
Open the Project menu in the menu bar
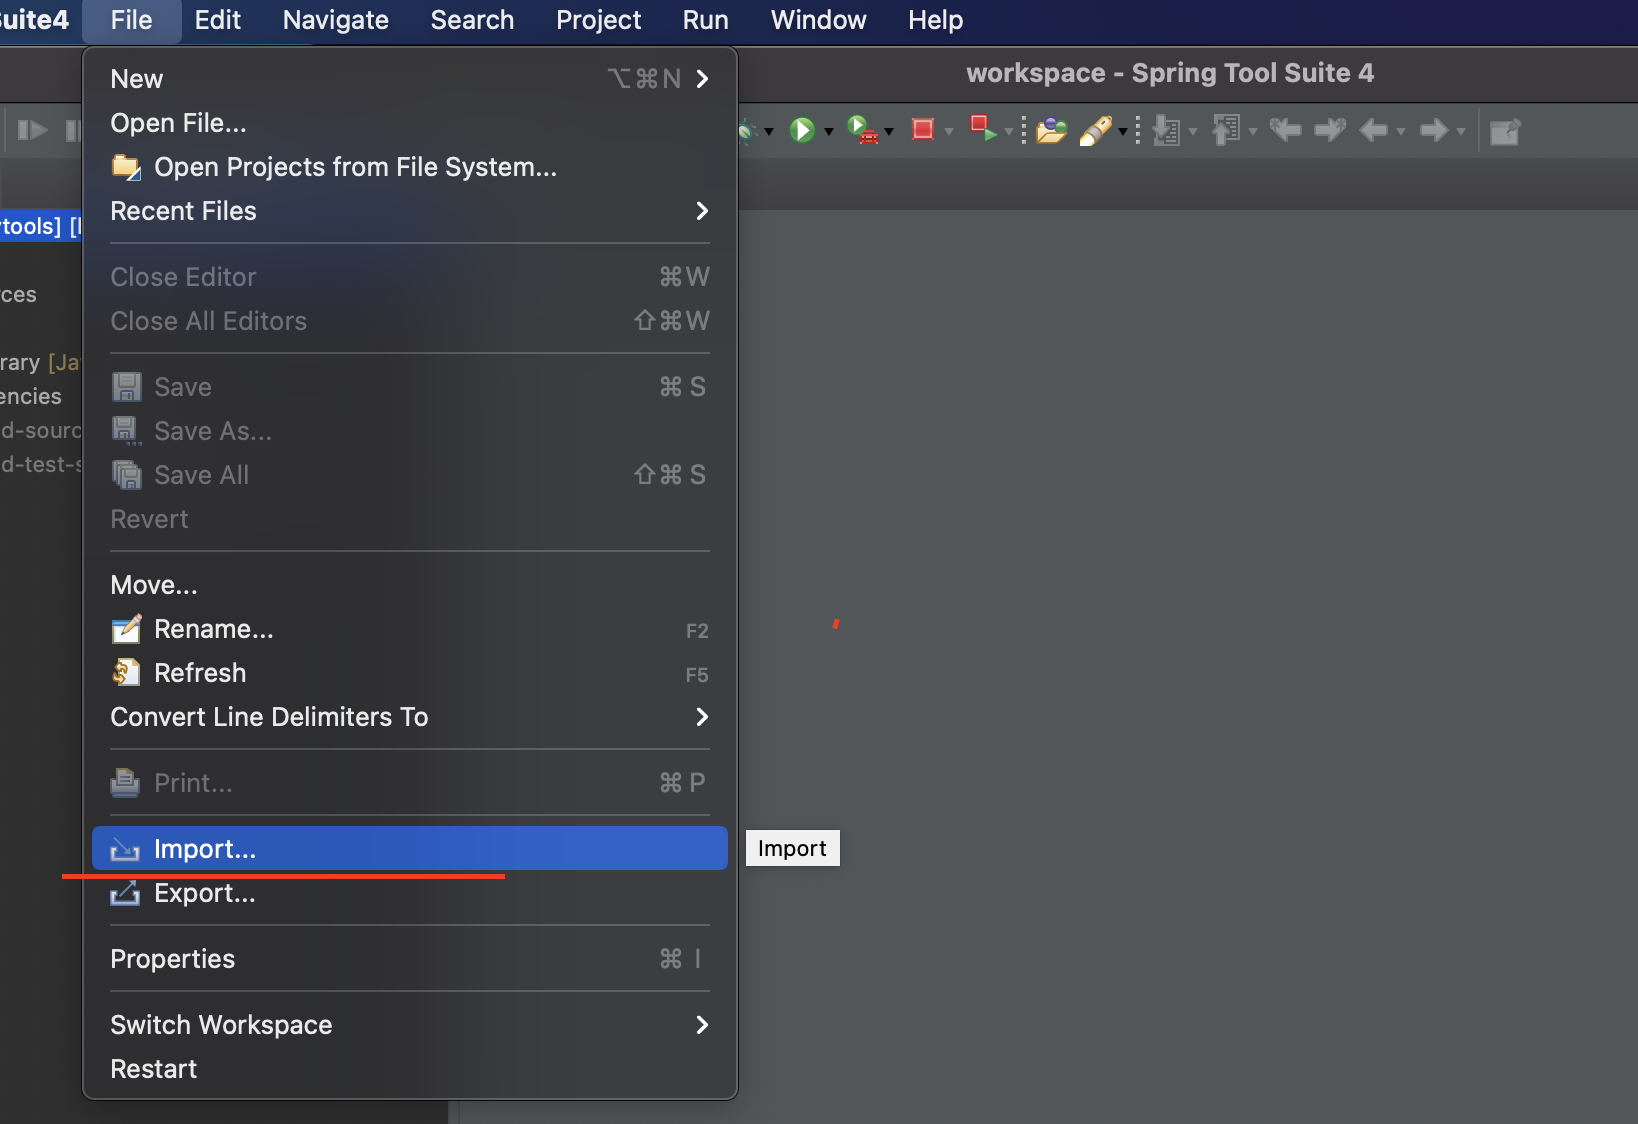598,20
